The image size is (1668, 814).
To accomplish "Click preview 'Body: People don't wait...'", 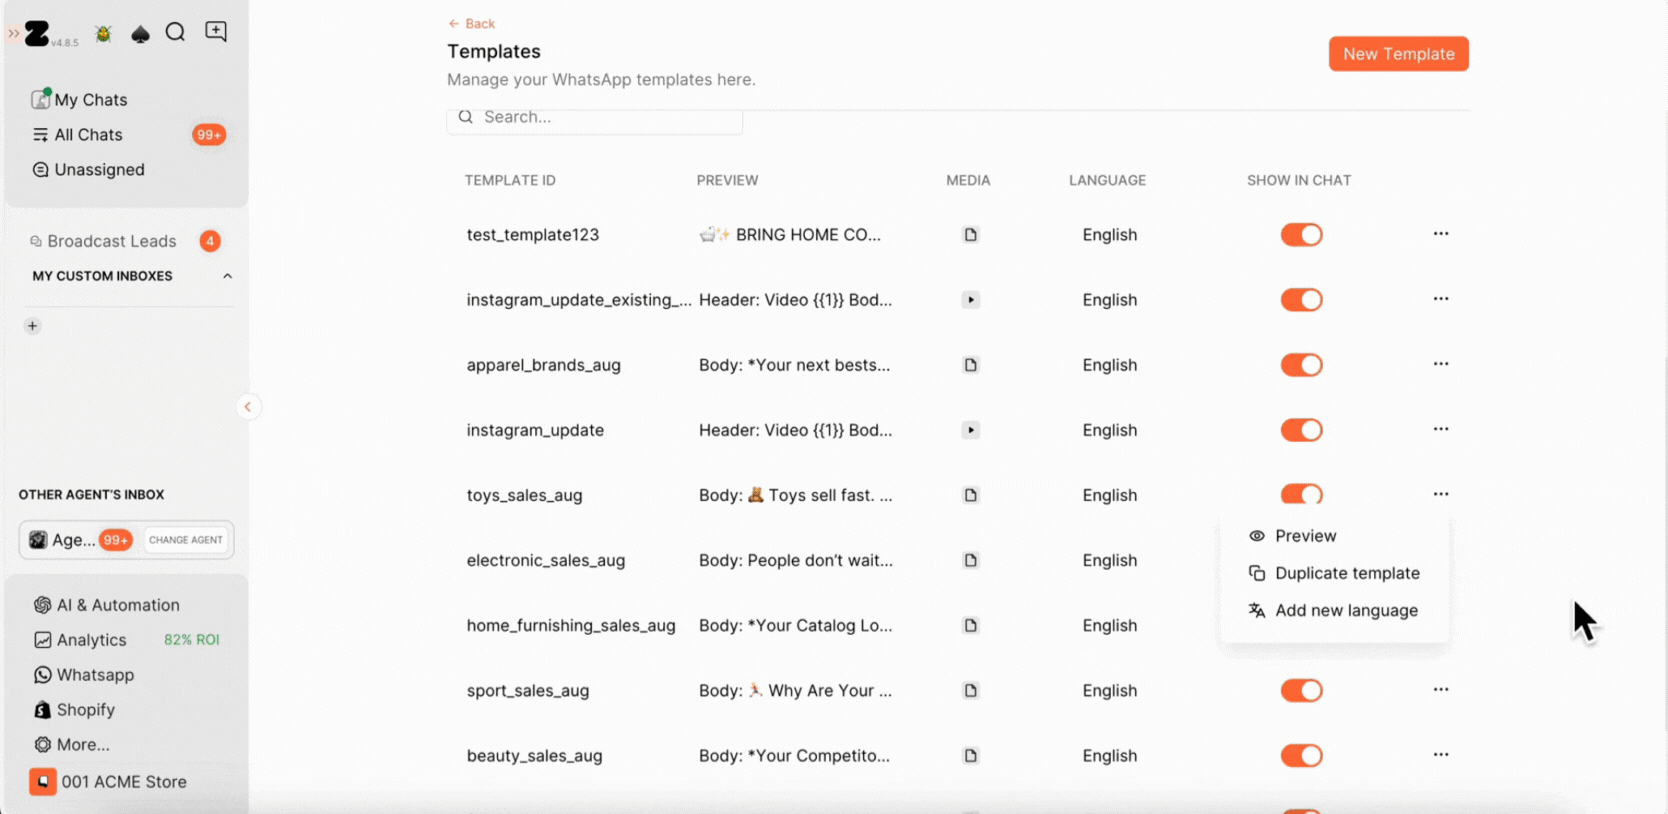I will coord(796,560).
